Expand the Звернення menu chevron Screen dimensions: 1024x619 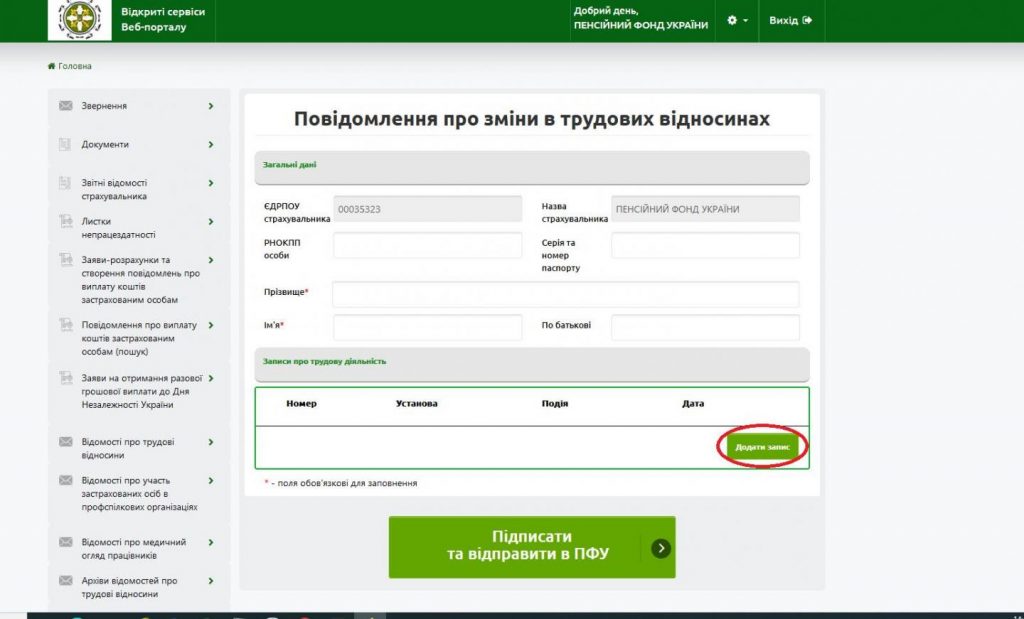211,106
